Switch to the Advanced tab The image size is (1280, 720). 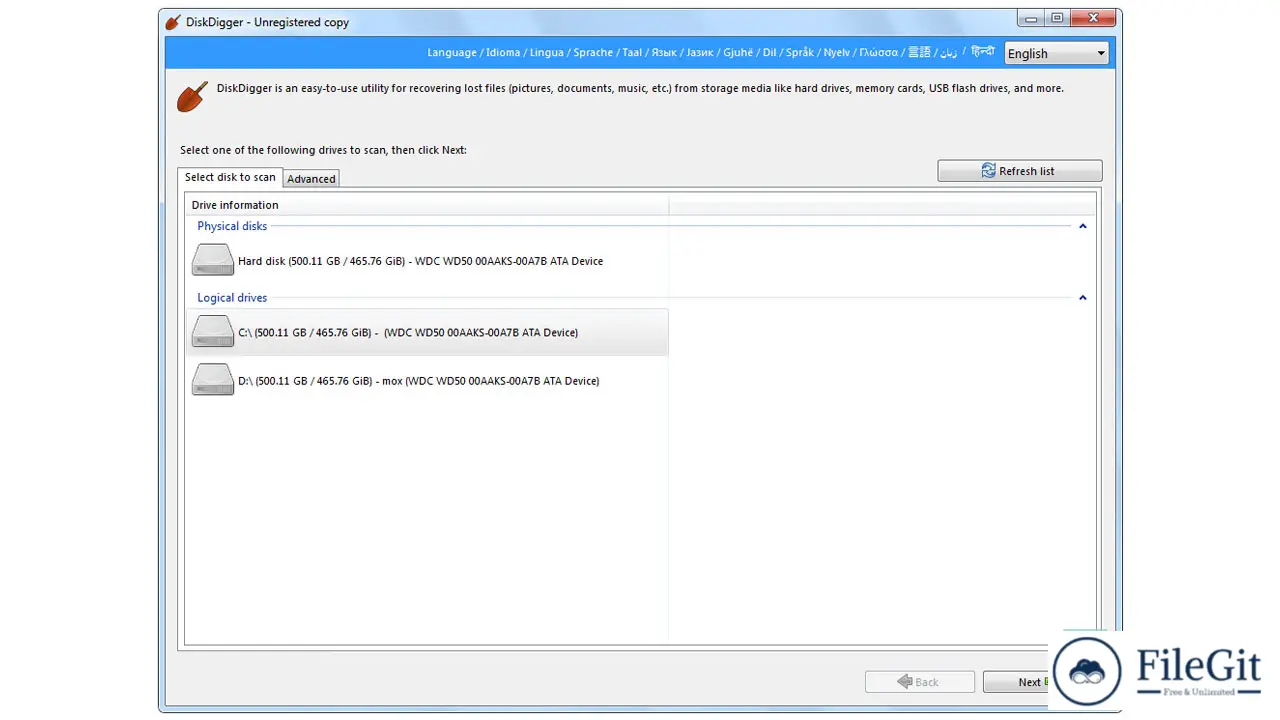click(x=311, y=179)
